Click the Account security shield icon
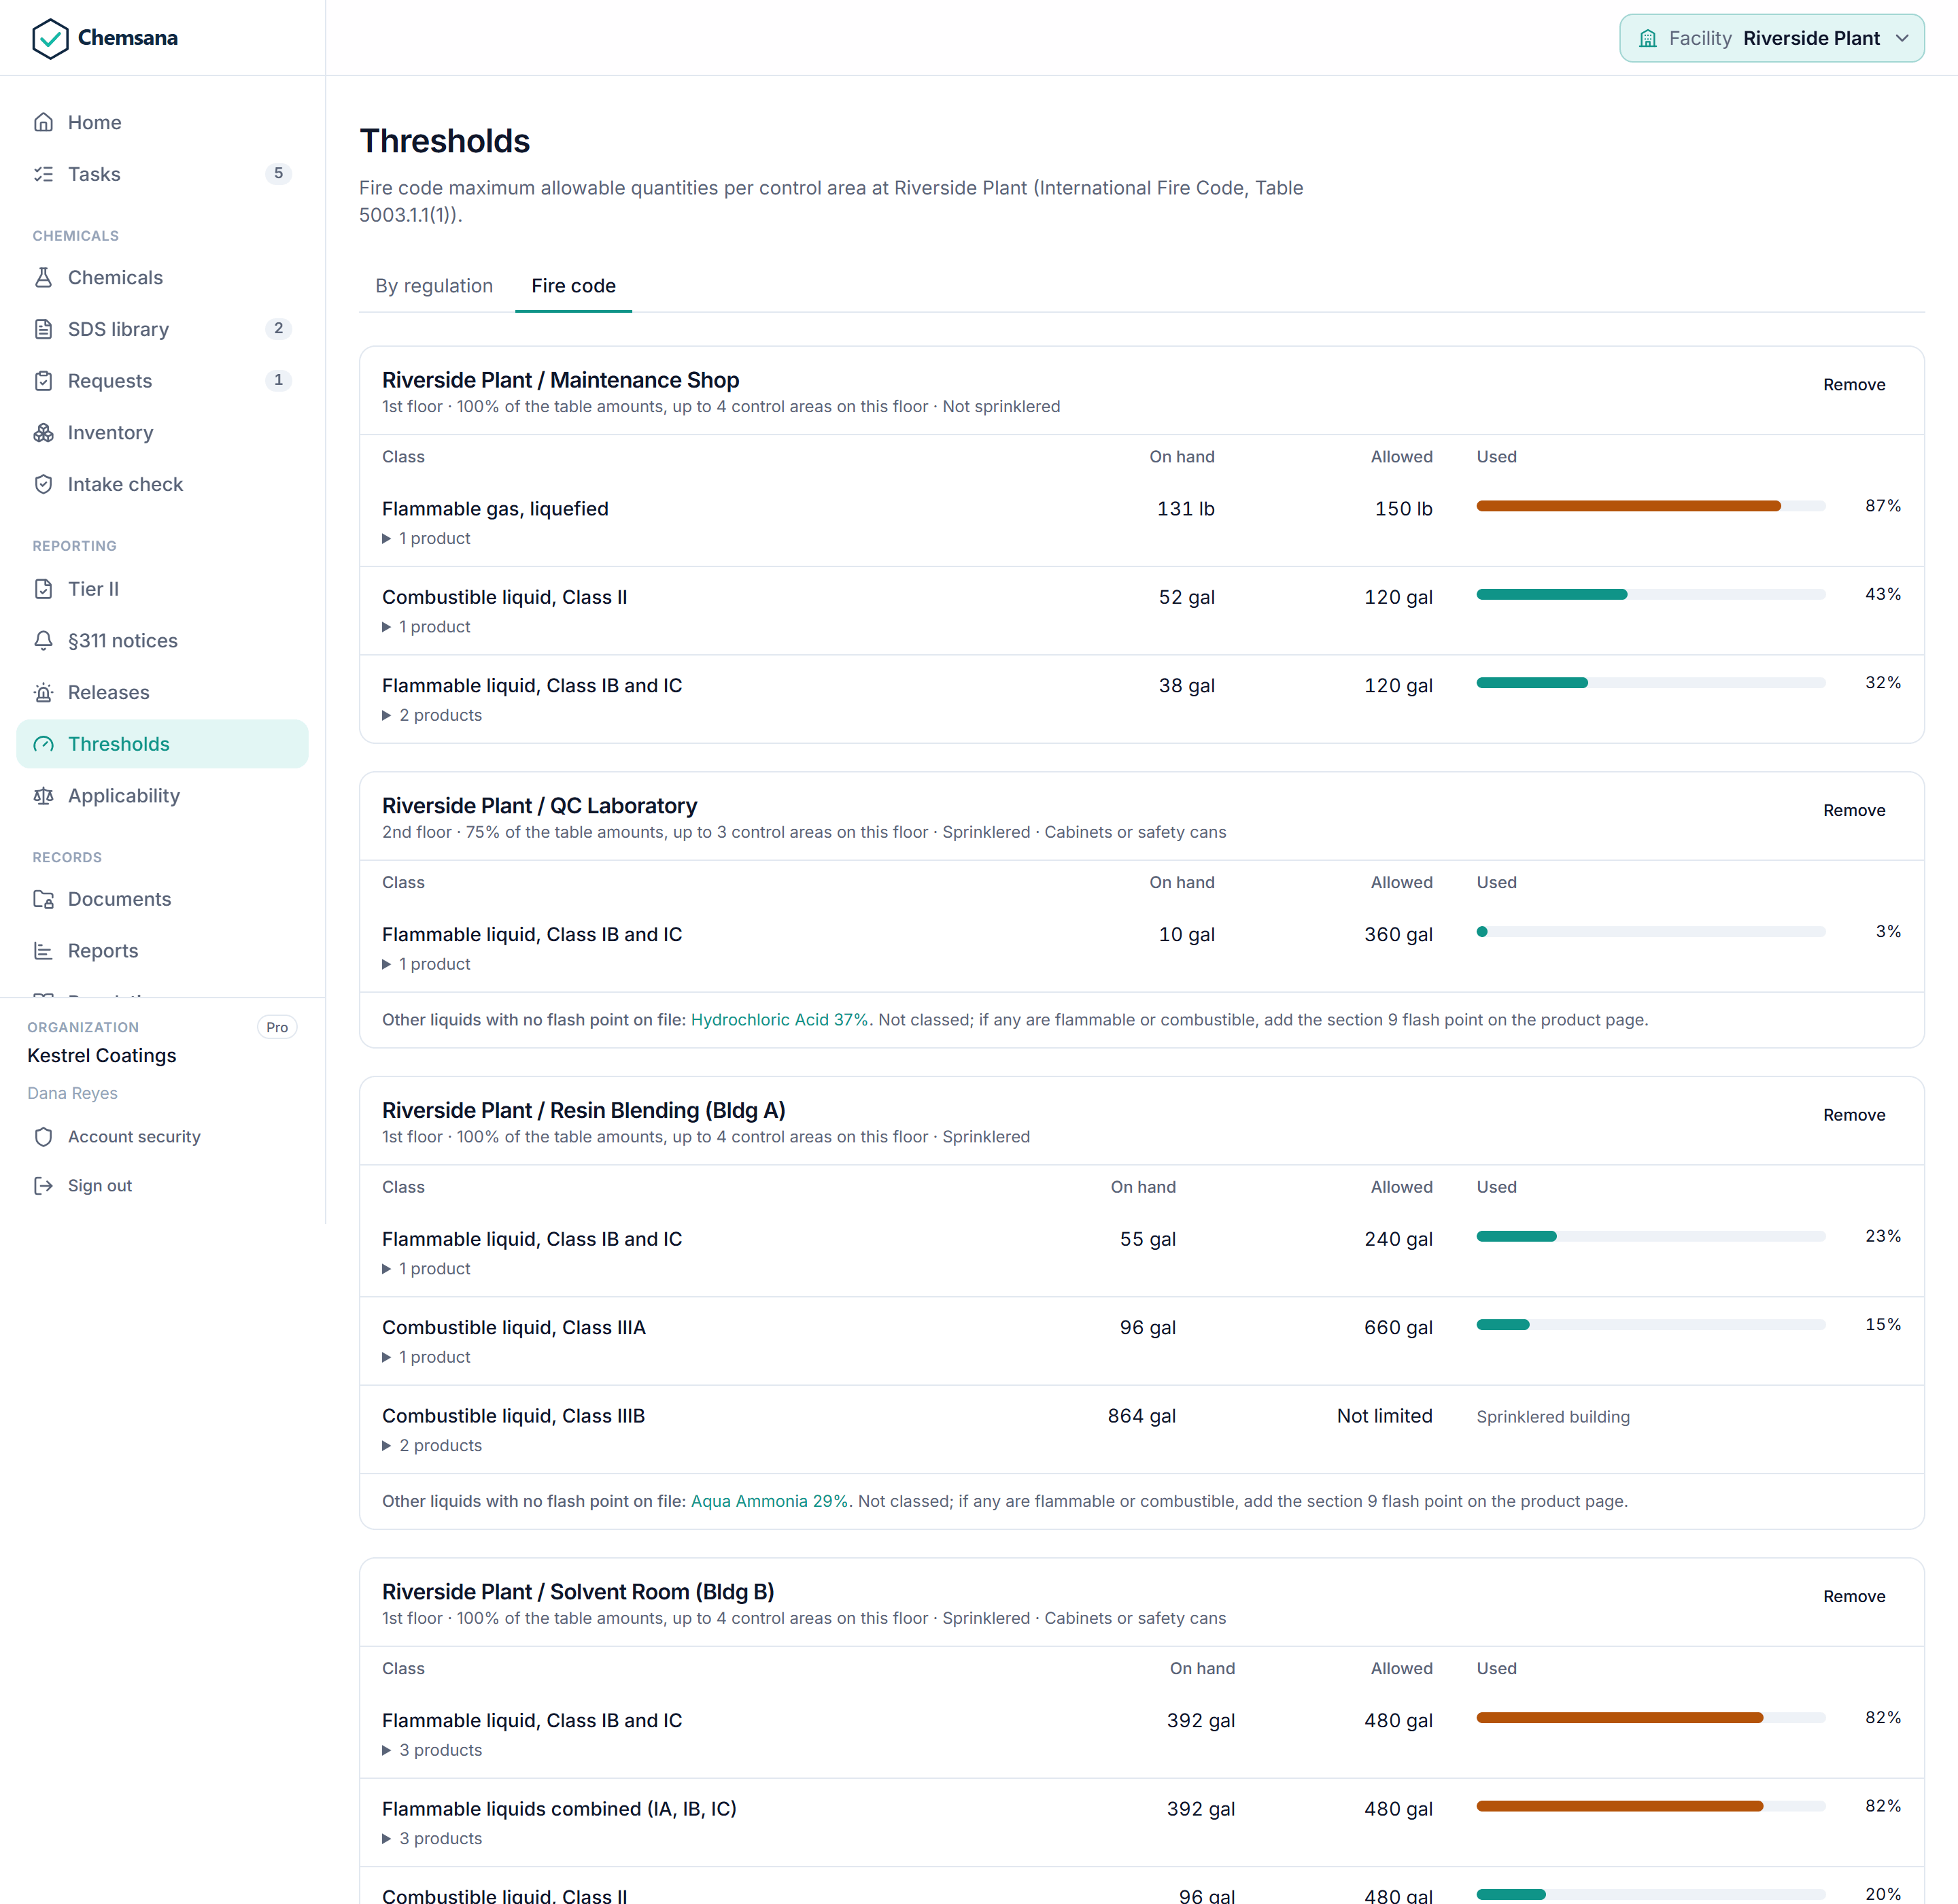Image resolution: width=1958 pixels, height=1904 pixels. click(43, 1137)
